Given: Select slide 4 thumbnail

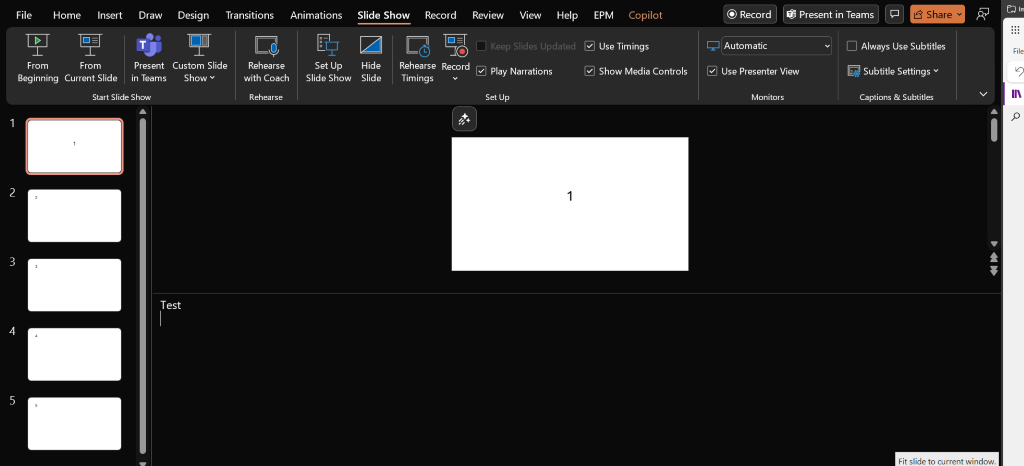Looking at the screenshot, I should (74, 354).
